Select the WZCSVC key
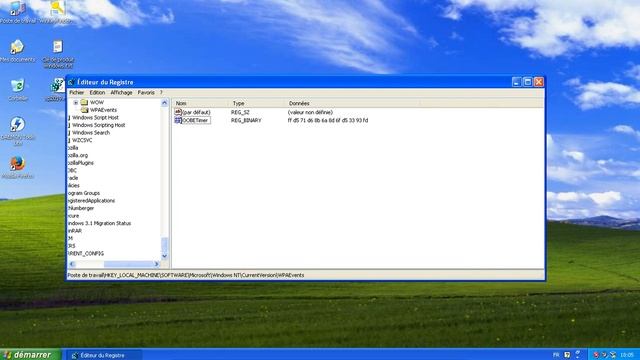The width and height of the screenshot is (640, 360). (x=82, y=140)
